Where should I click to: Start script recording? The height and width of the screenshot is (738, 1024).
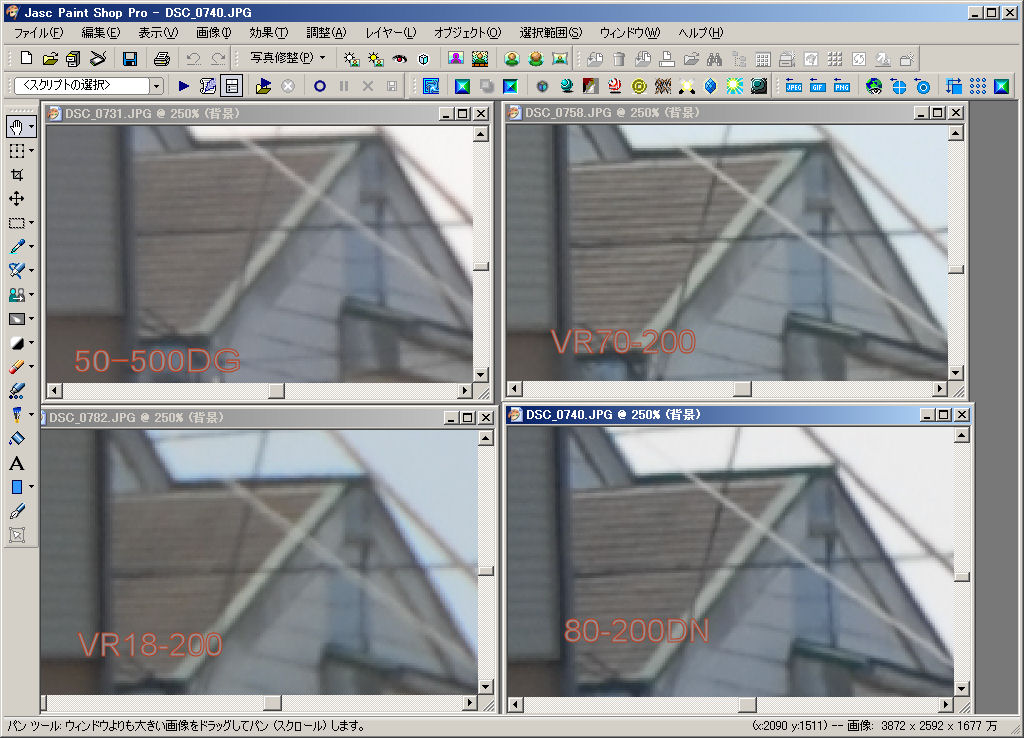(320, 86)
